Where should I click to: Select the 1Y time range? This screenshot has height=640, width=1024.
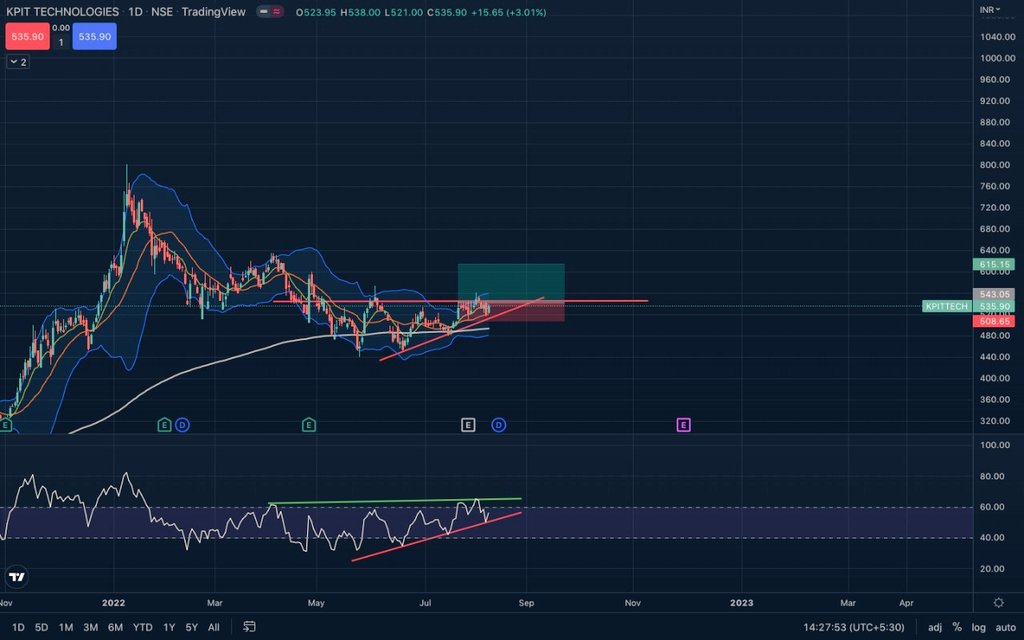coord(169,628)
